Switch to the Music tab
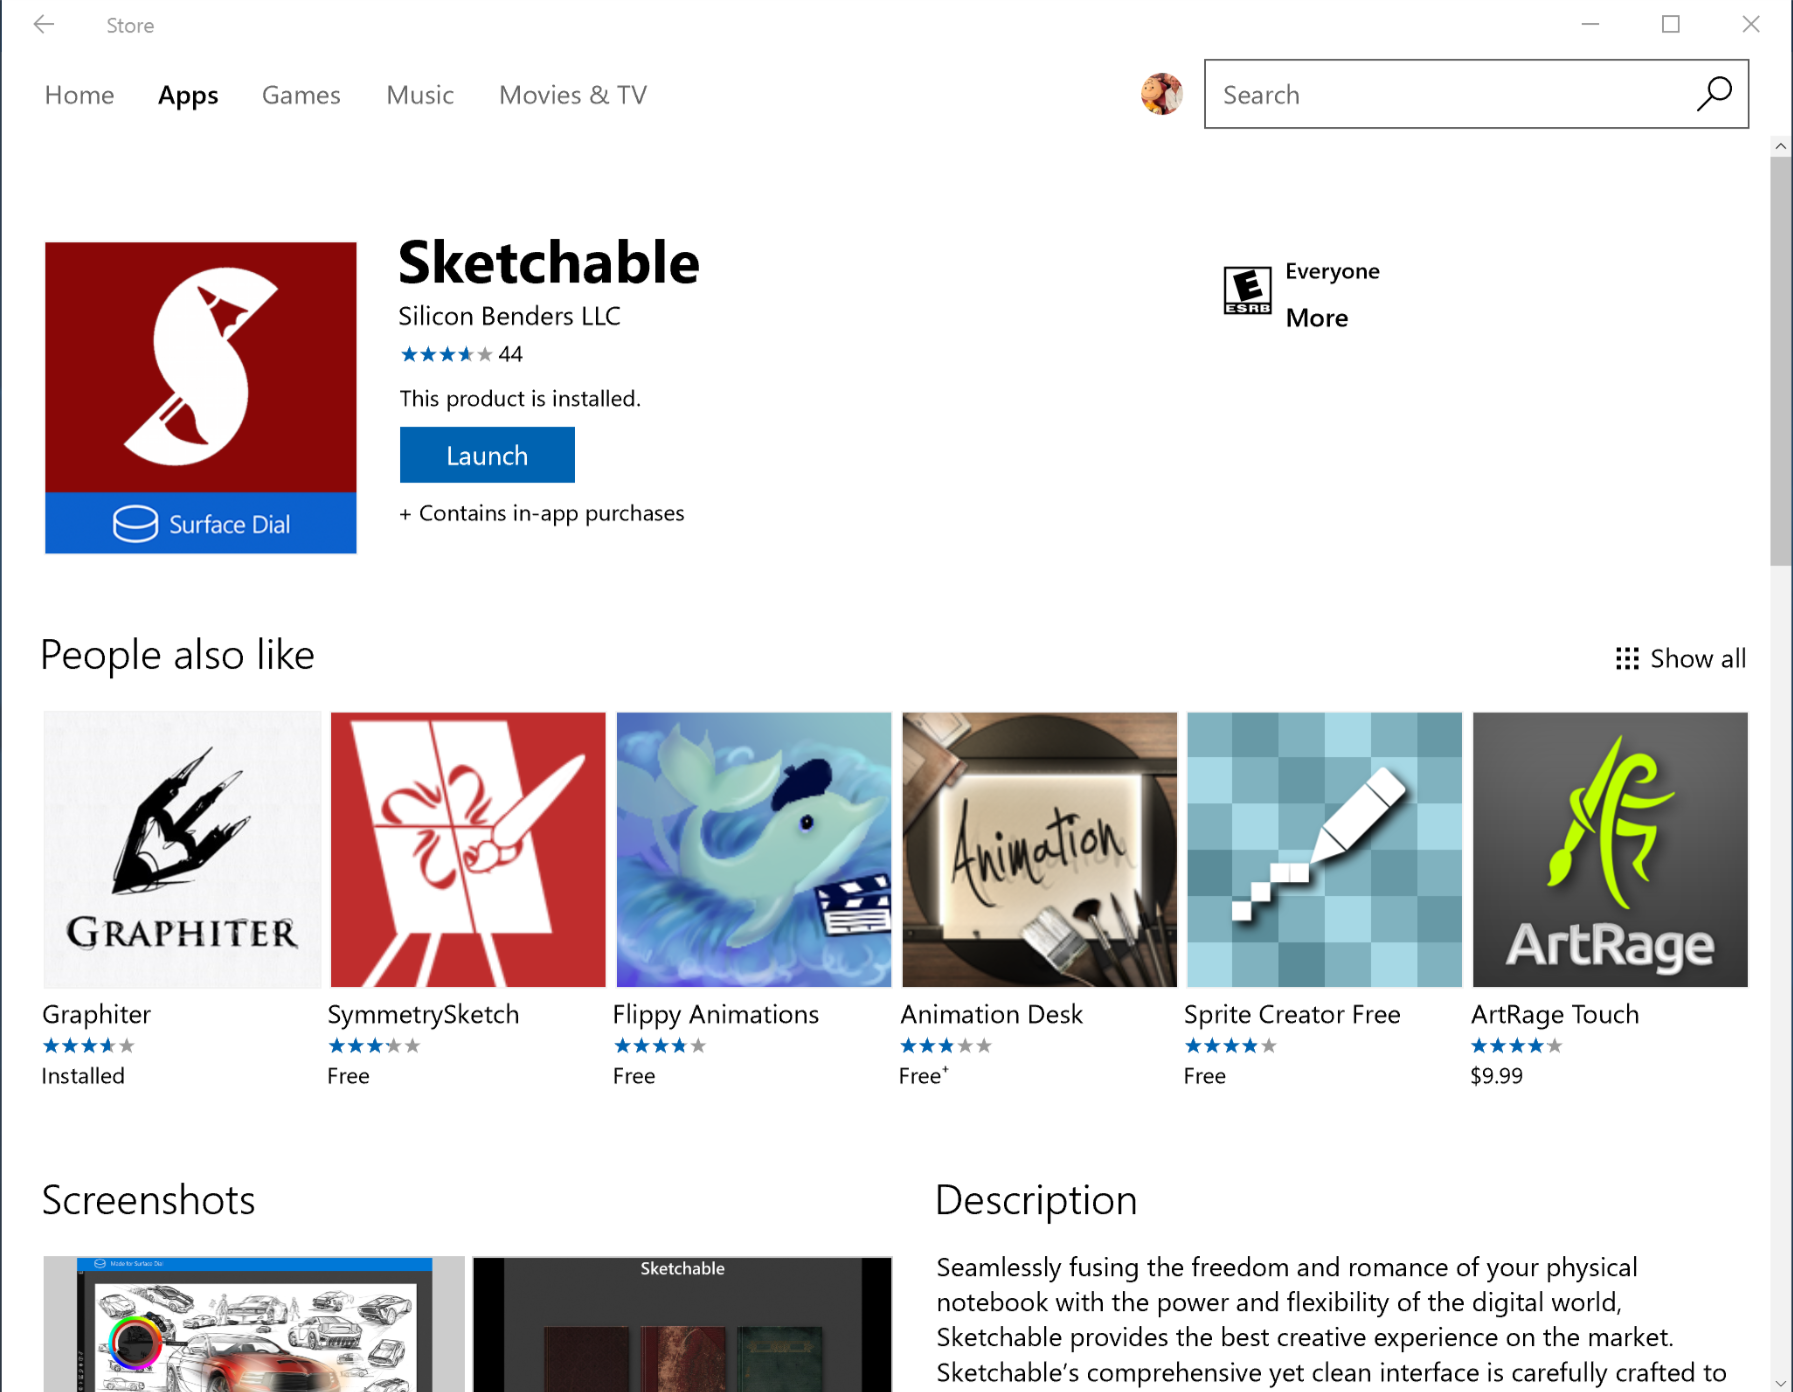The image size is (1793, 1392). (420, 95)
